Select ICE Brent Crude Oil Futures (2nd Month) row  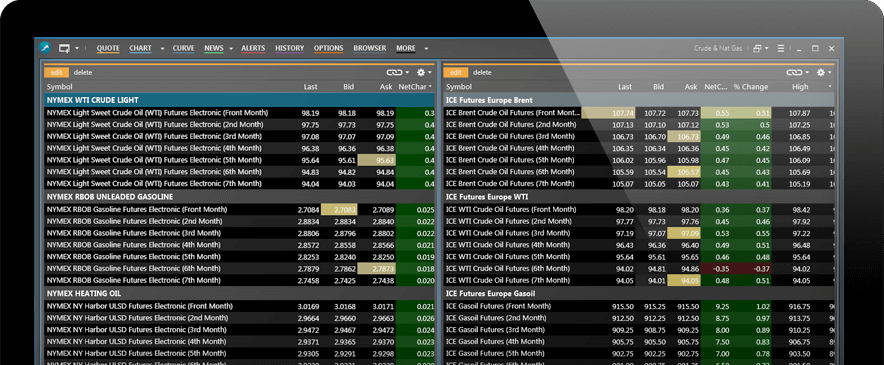pos(639,125)
